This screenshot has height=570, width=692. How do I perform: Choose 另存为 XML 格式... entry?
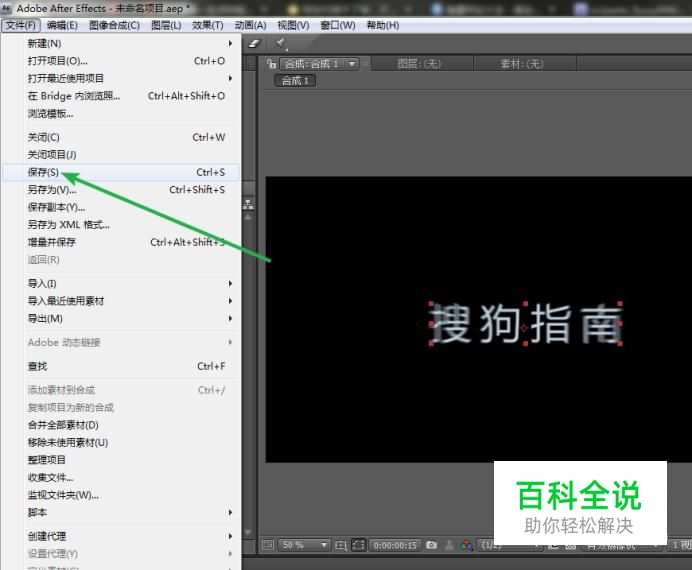122,225
